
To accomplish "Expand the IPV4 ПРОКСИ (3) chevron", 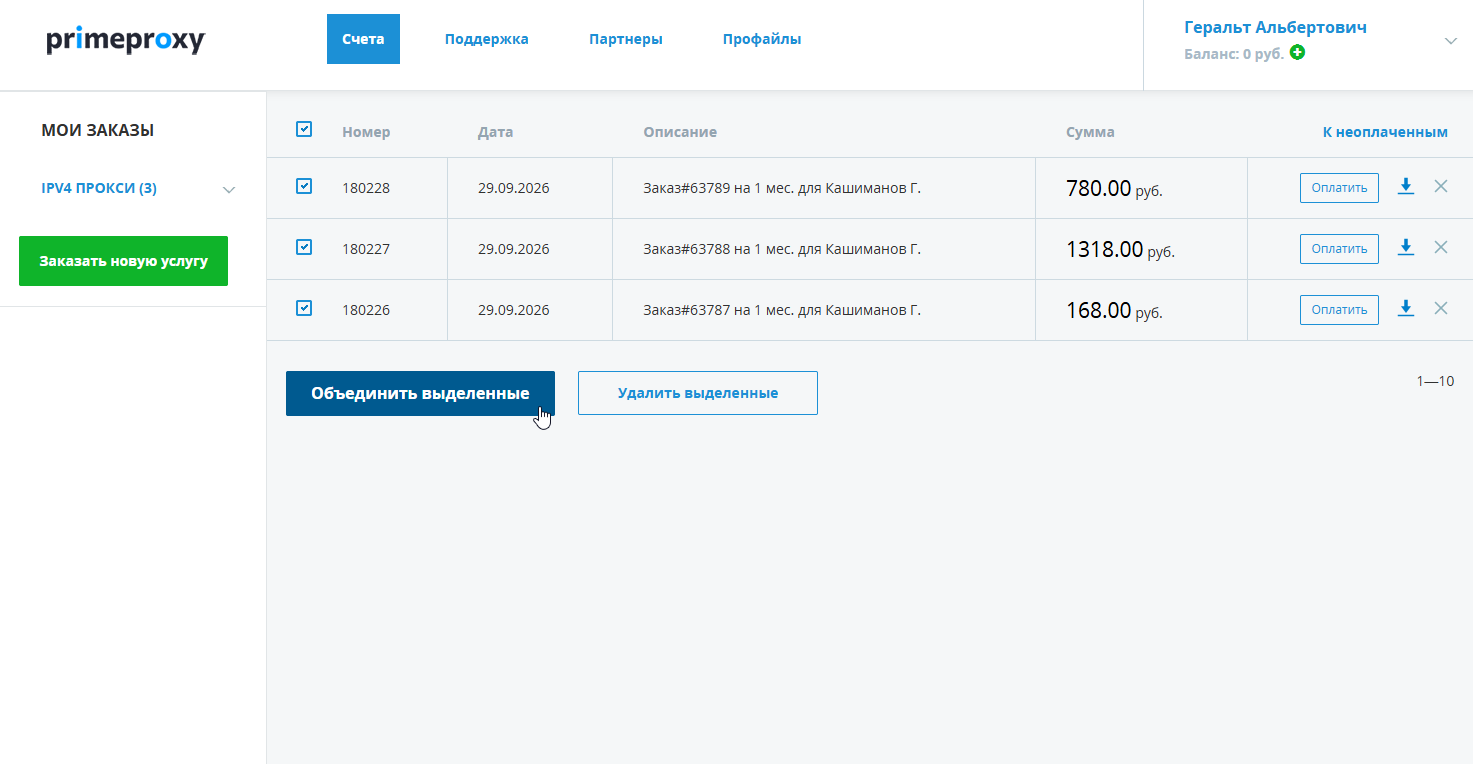I will [x=229, y=190].
